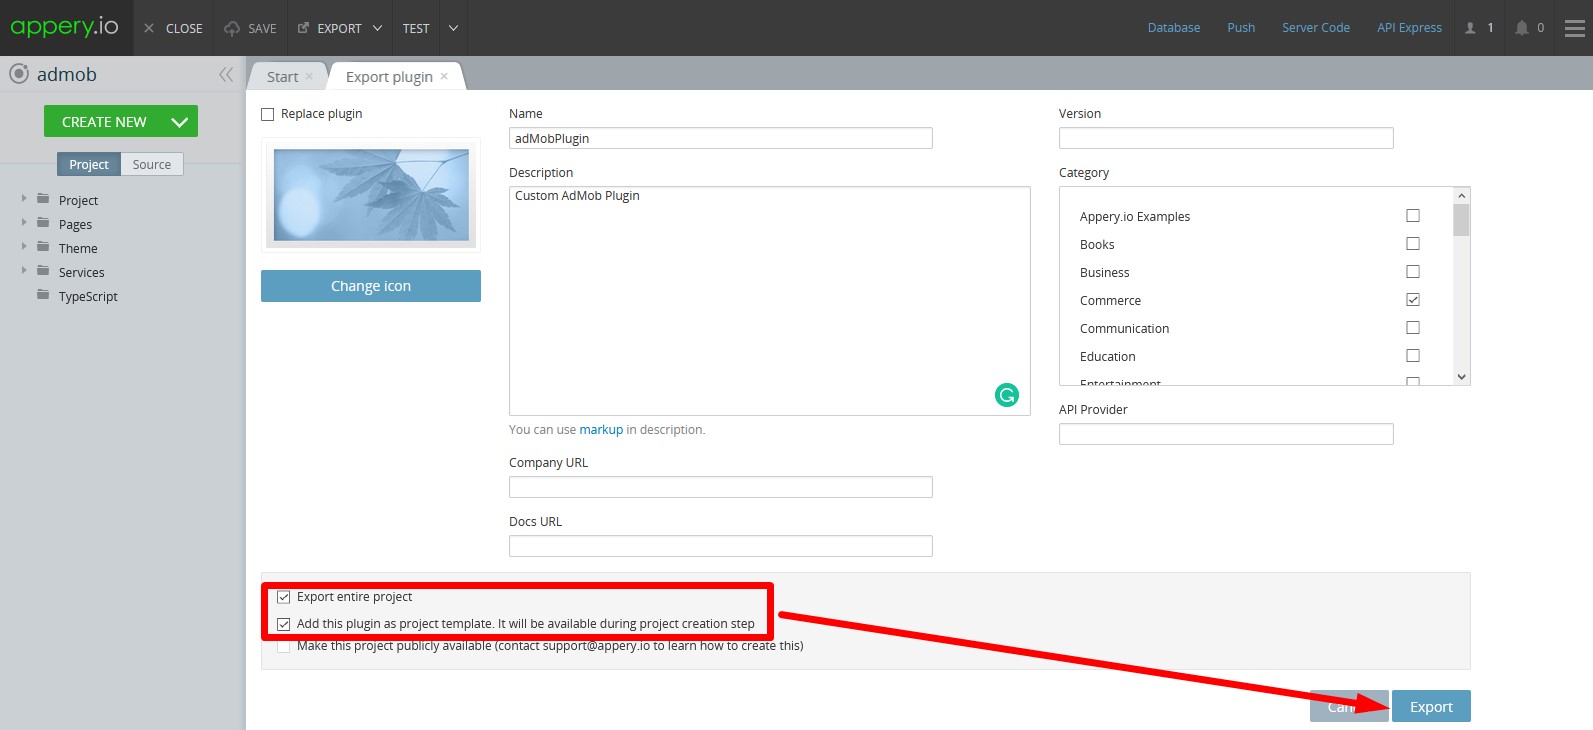Focus the Description text area
The width and height of the screenshot is (1593, 730).
pyautogui.click(x=769, y=301)
